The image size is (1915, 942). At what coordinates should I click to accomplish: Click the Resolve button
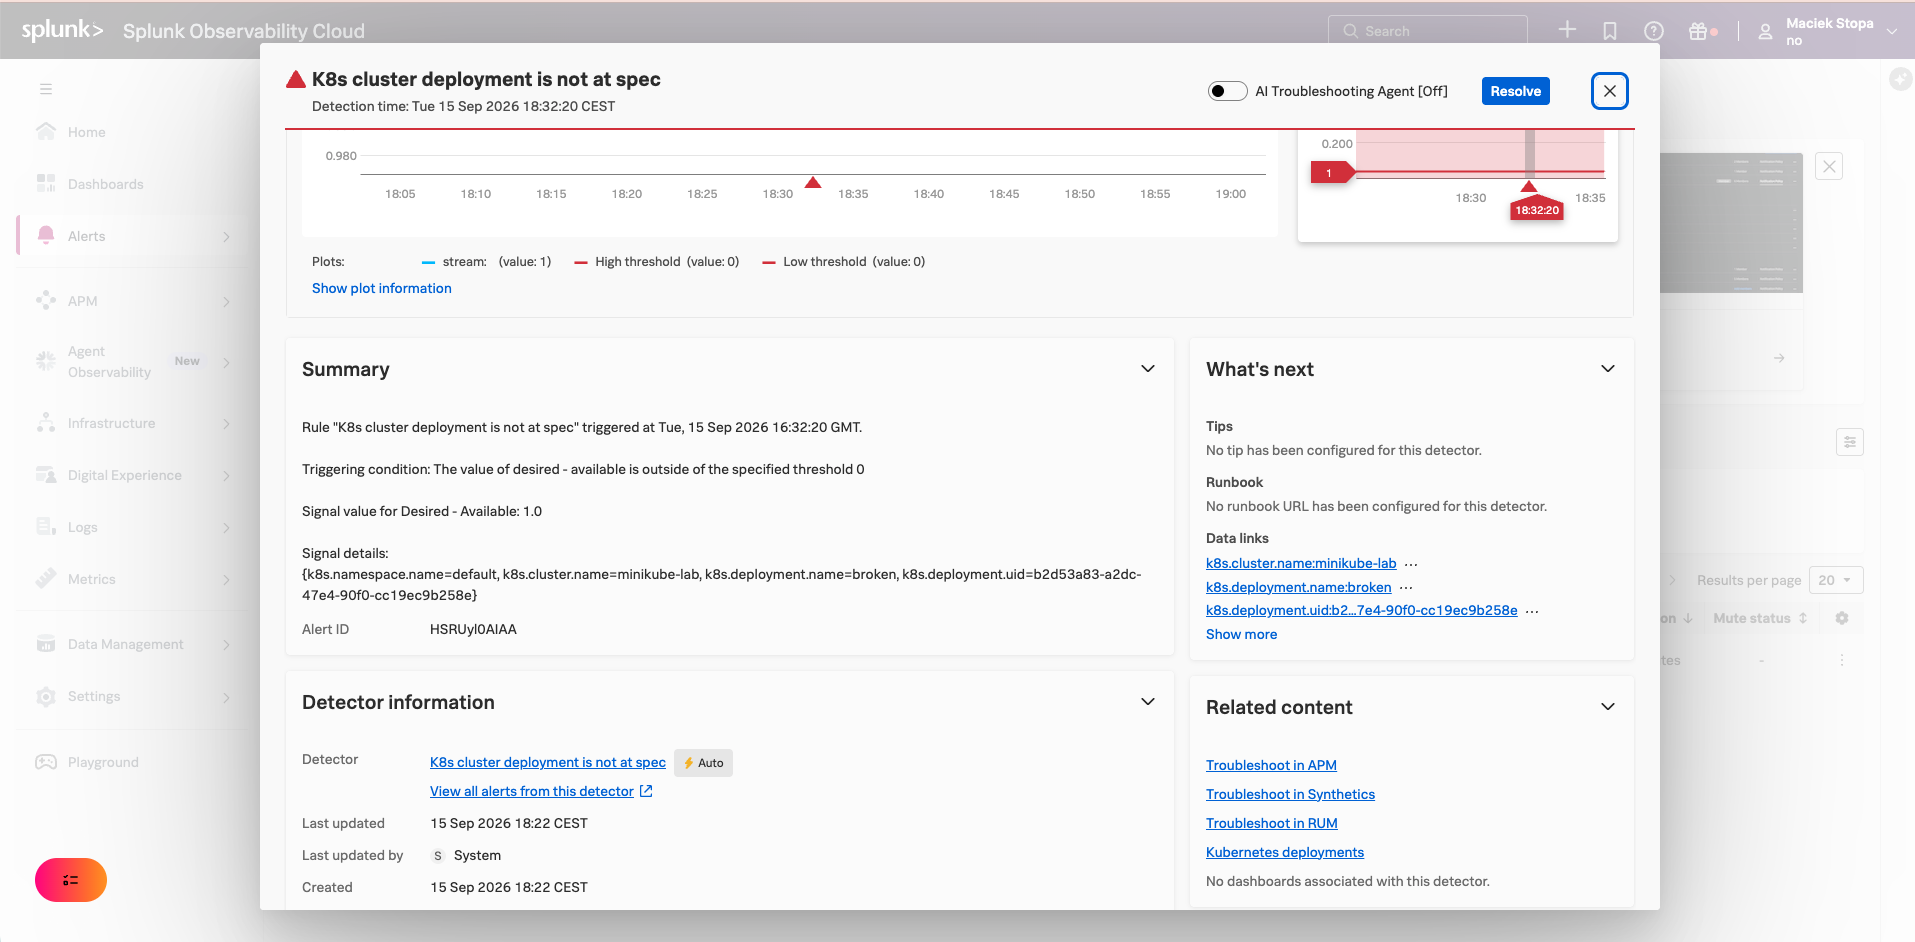tap(1515, 91)
